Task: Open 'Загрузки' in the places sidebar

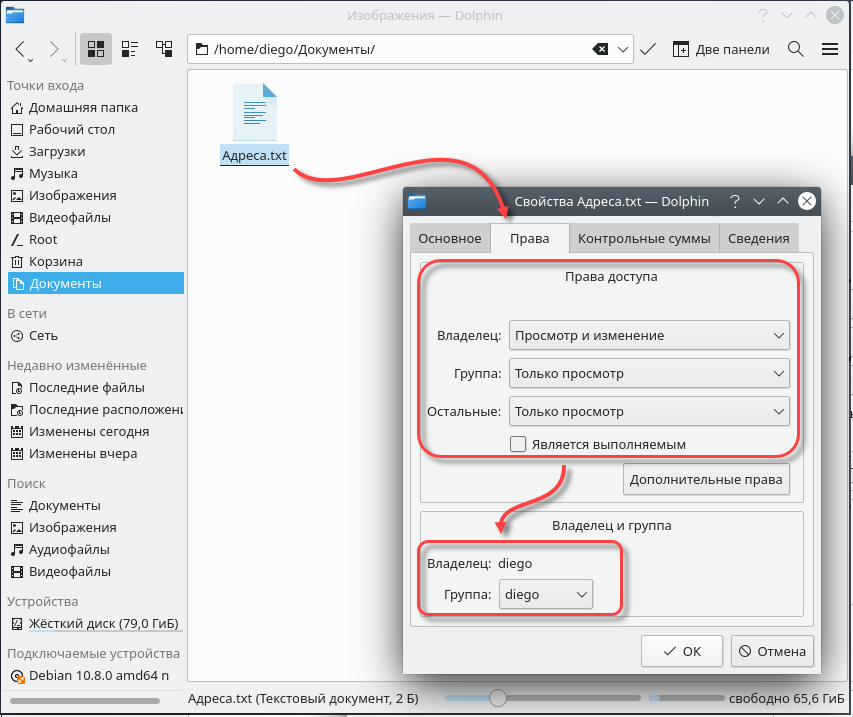Action: 57,152
